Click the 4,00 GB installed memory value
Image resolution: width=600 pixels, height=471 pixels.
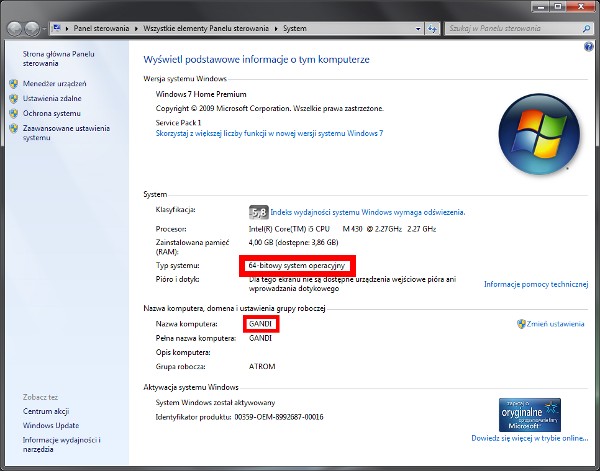pyautogui.click(x=293, y=242)
